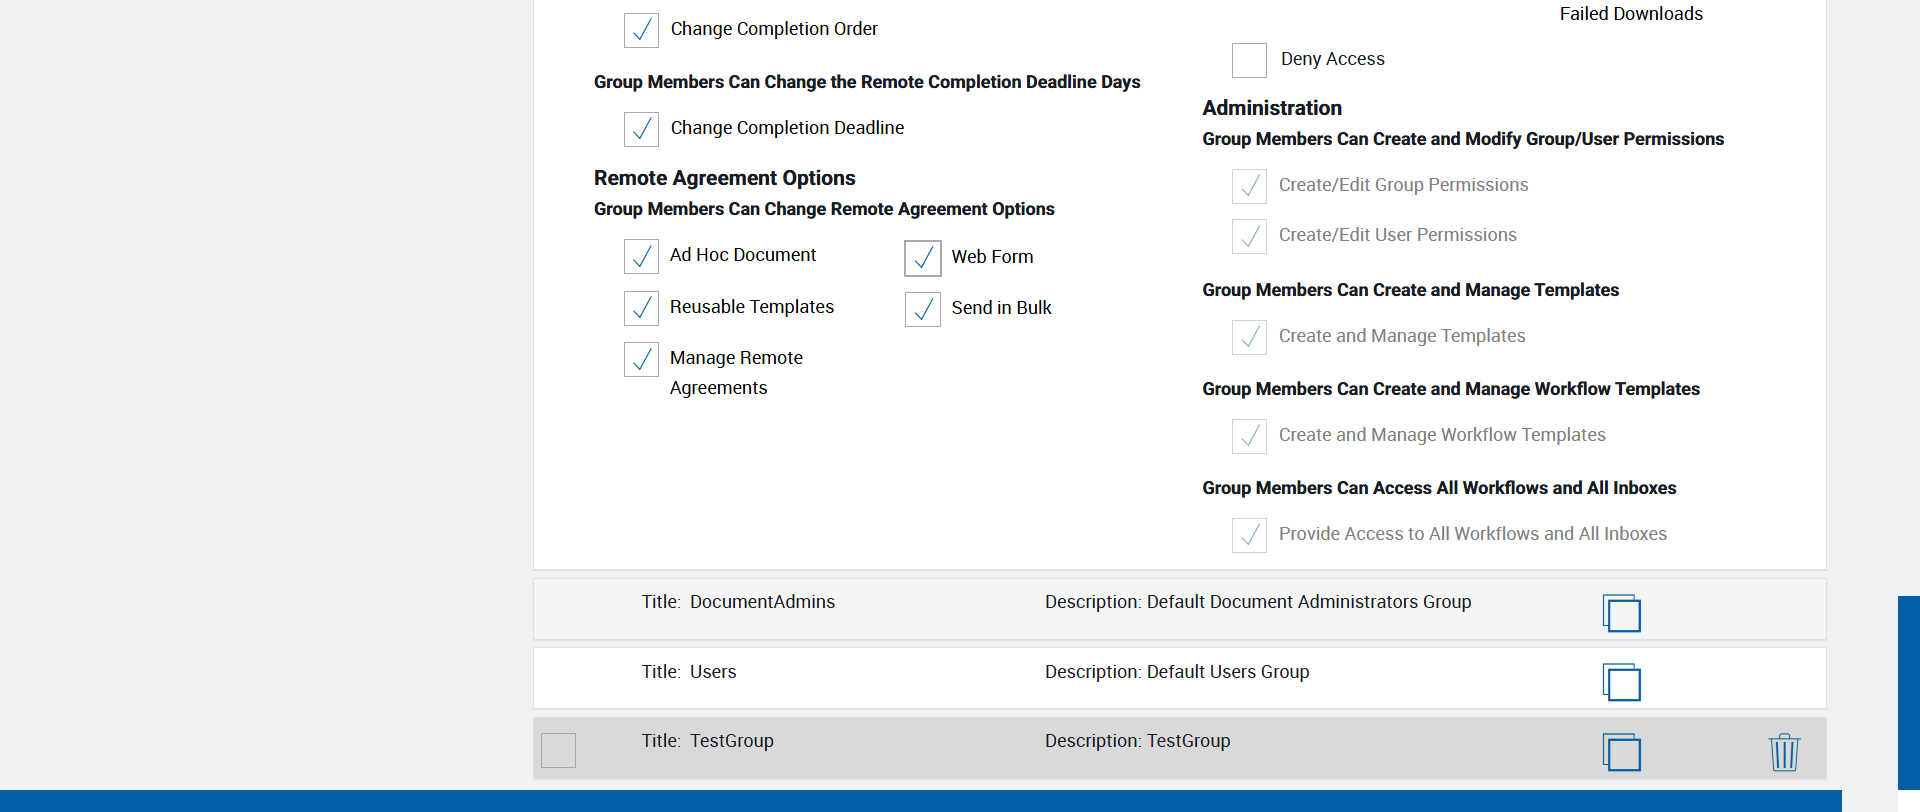Toggle Create/Edit User Permissions checkbox

coord(1249,236)
